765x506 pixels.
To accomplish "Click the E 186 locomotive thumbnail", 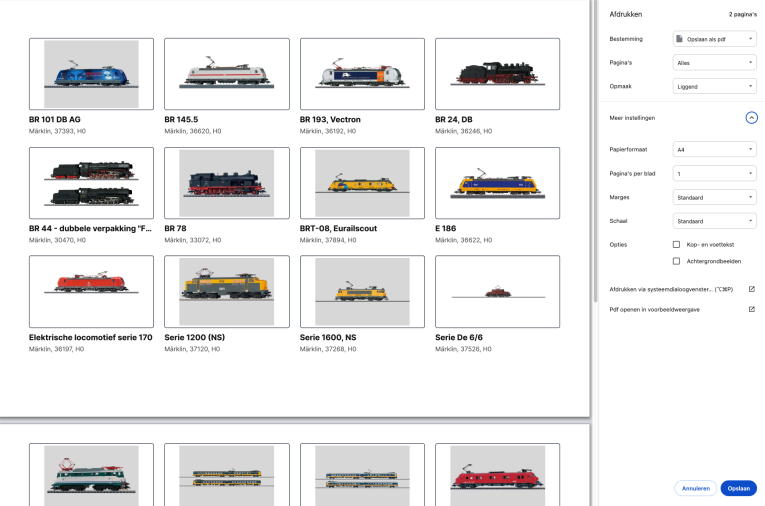I will click(497, 183).
